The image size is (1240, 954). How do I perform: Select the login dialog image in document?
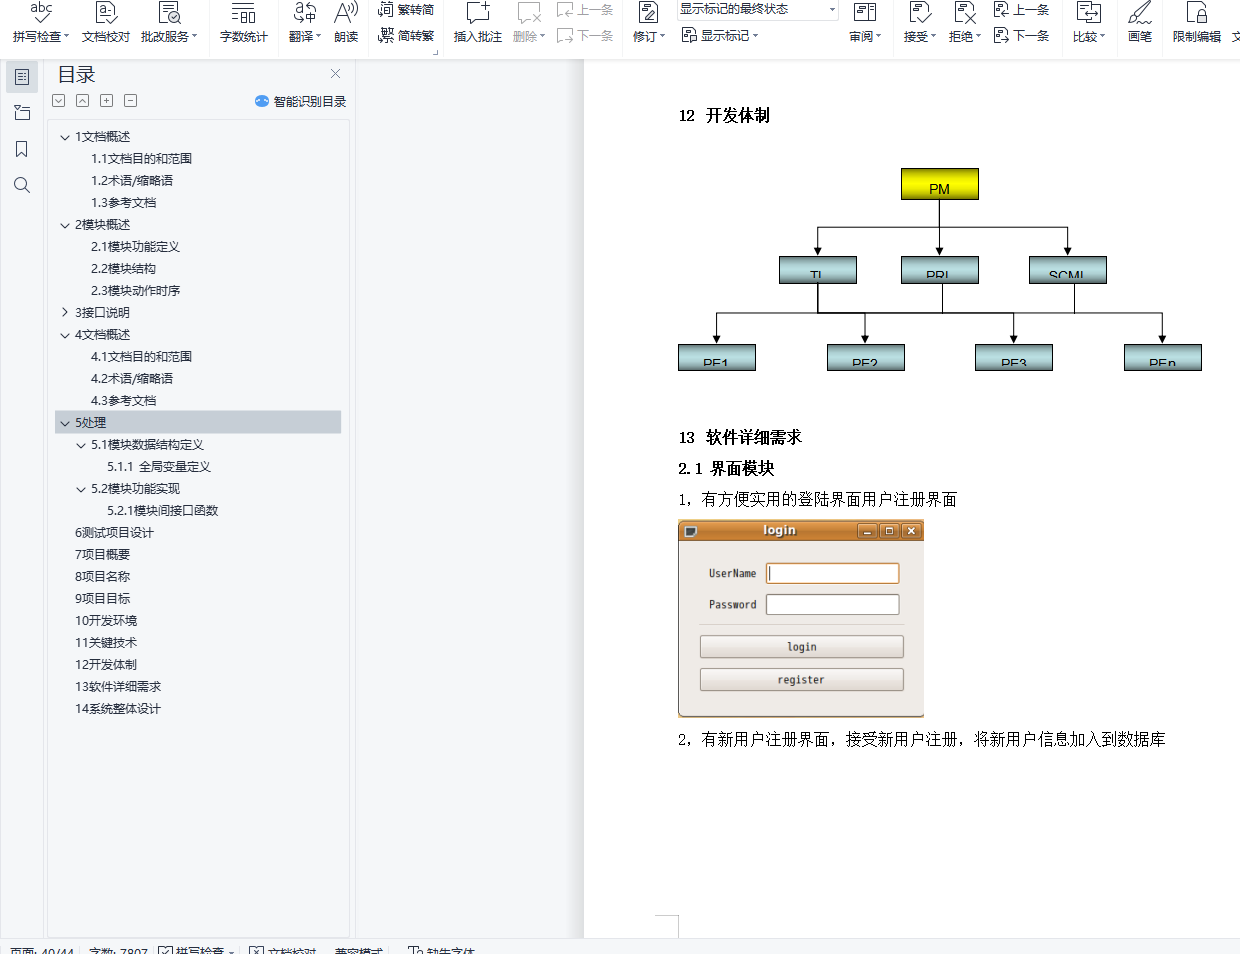tap(801, 618)
